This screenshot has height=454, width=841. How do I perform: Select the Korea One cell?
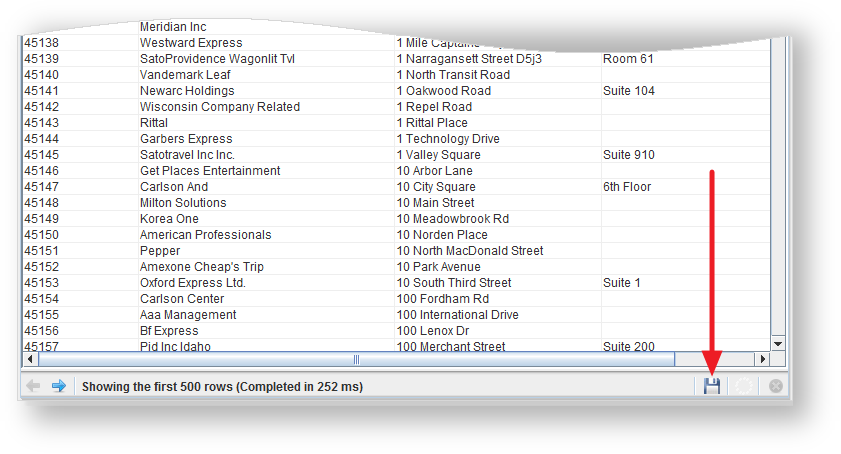(x=266, y=219)
